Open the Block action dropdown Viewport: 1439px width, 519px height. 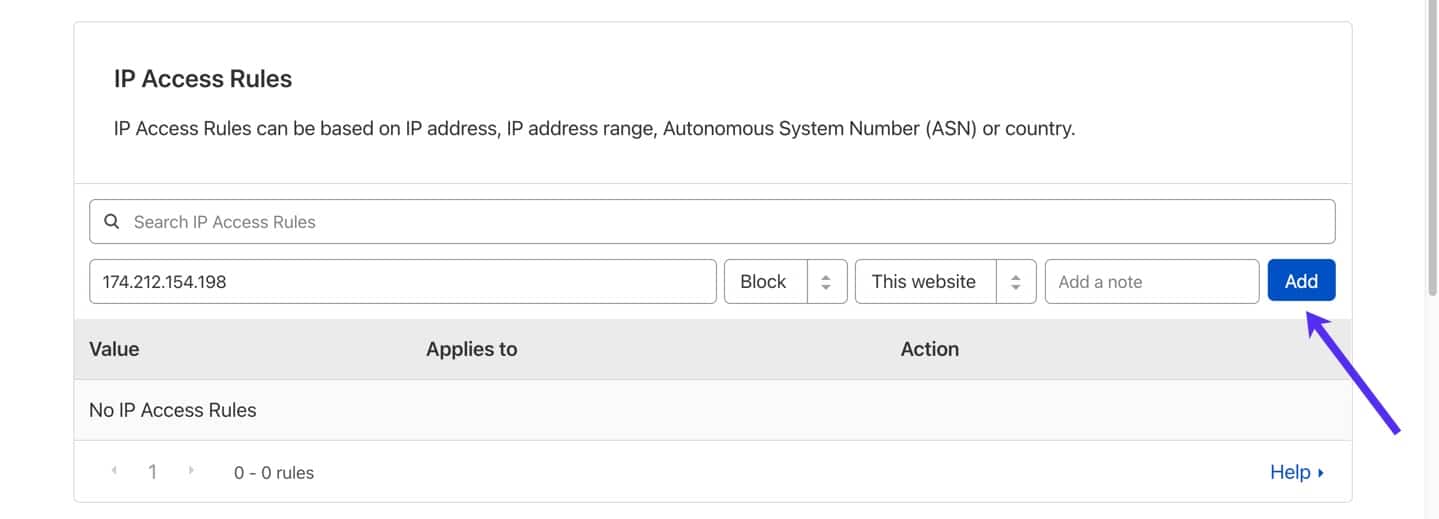pyautogui.click(x=764, y=282)
